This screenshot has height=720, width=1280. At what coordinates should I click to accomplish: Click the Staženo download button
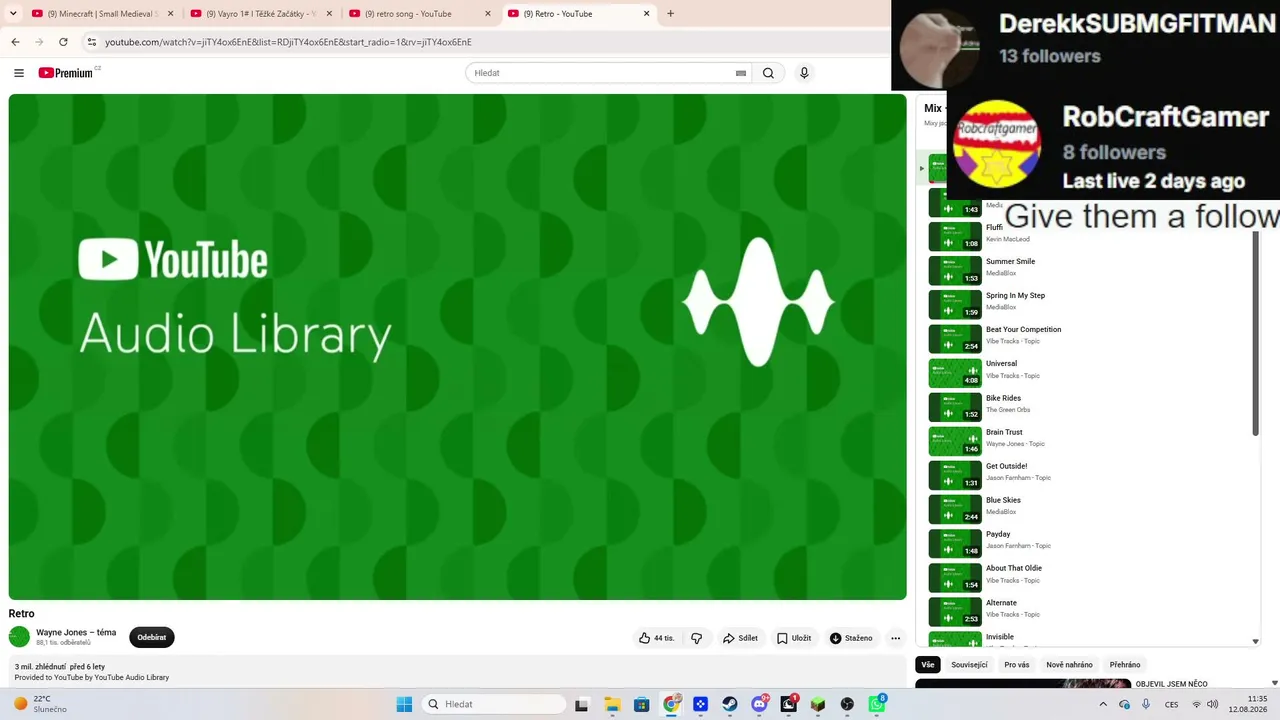[851, 638]
